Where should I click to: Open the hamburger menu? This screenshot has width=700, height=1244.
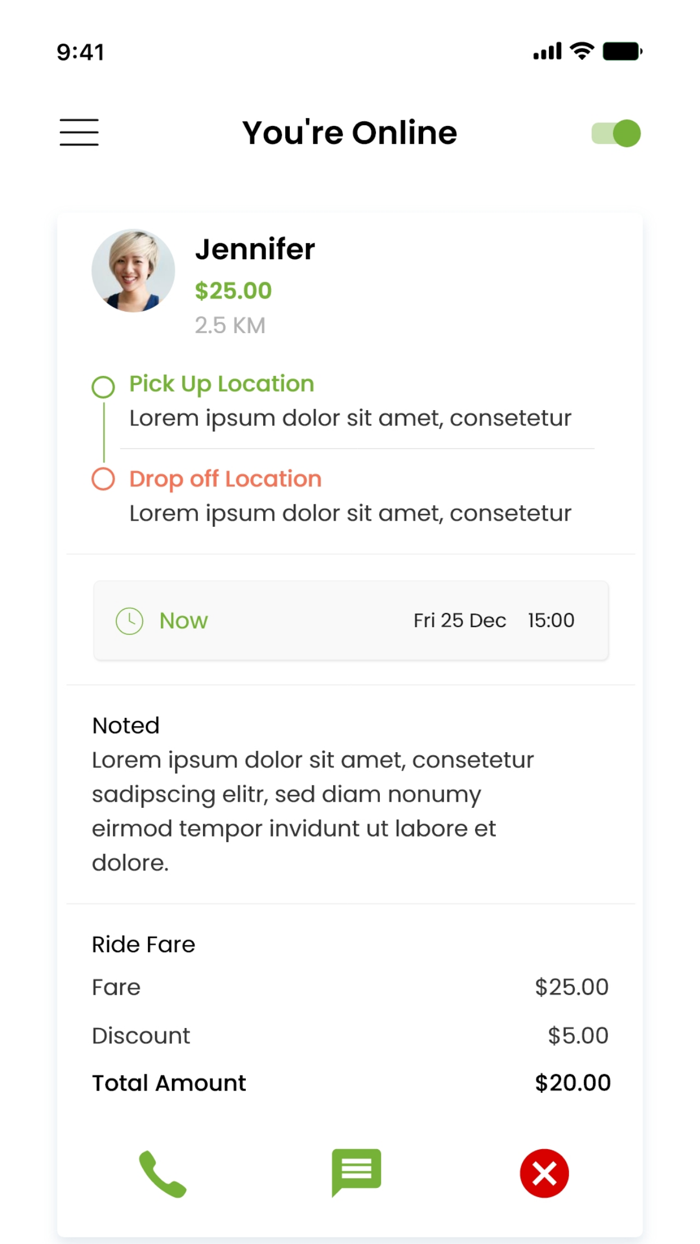pyautogui.click(x=79, y=133)
